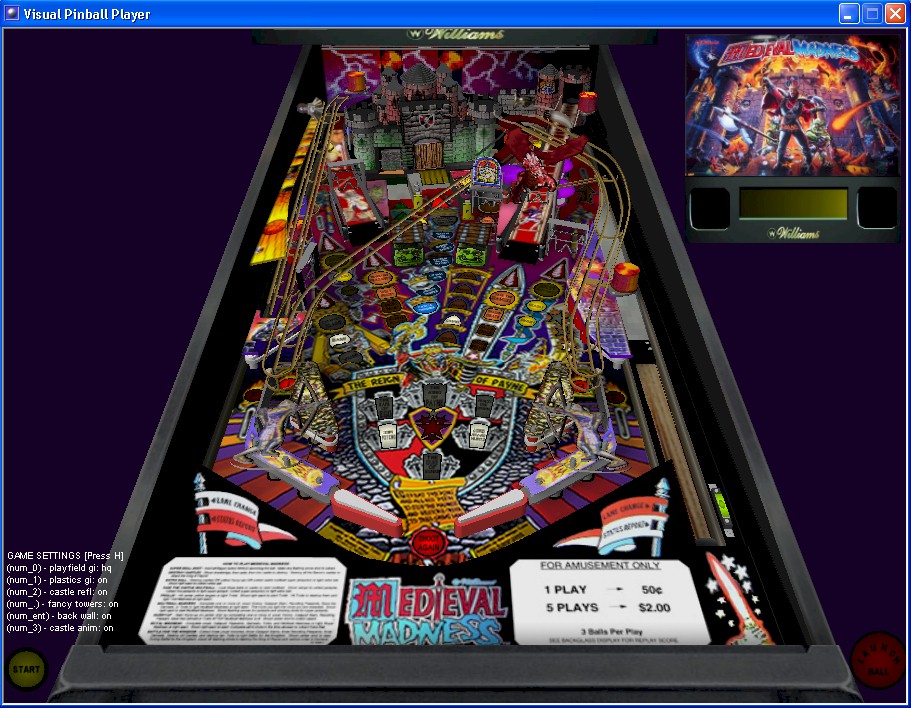
Task: Click the olive dot-matrix display panel
Action: [x=793, y=203]
